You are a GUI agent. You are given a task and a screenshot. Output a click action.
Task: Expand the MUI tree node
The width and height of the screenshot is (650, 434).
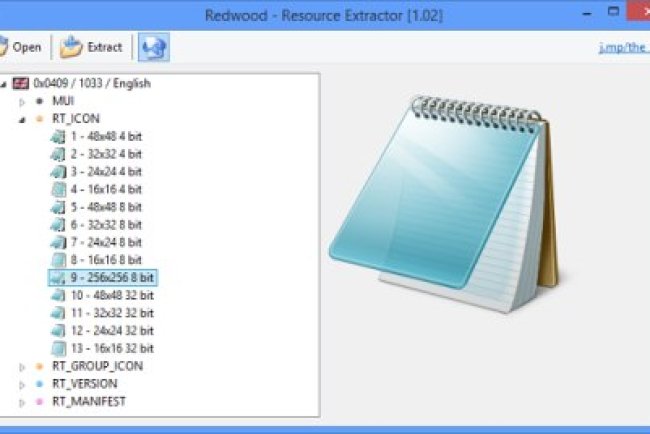pos(22,102)
